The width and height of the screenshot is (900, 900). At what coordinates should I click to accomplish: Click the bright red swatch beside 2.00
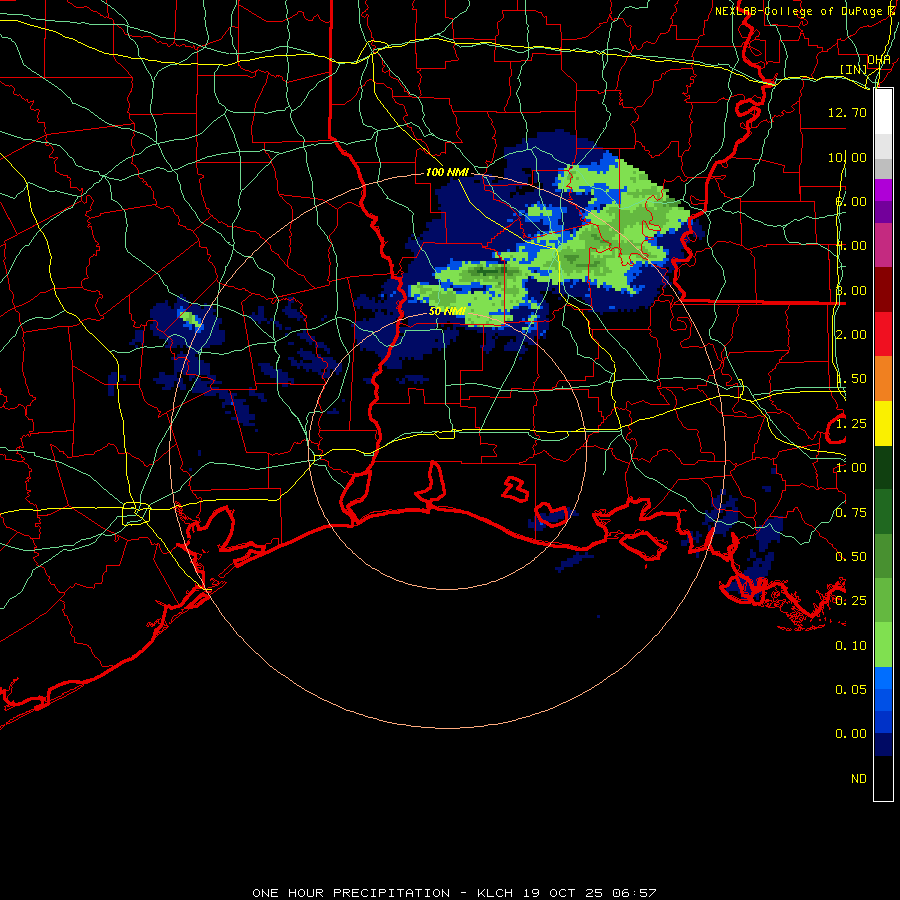tap(883, 334)
